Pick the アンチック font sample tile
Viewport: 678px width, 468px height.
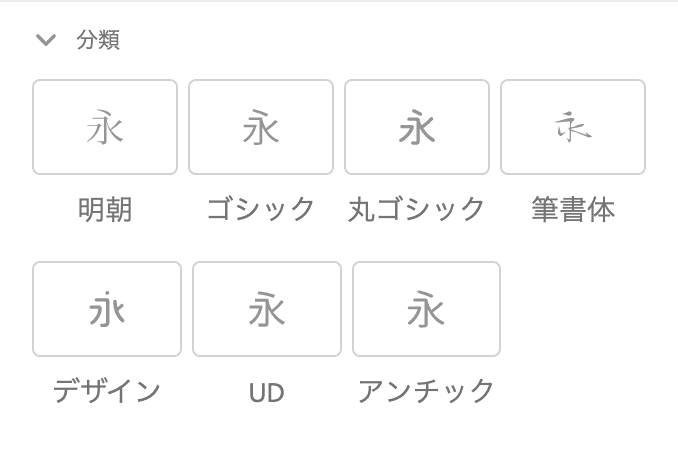pos(427,309)
